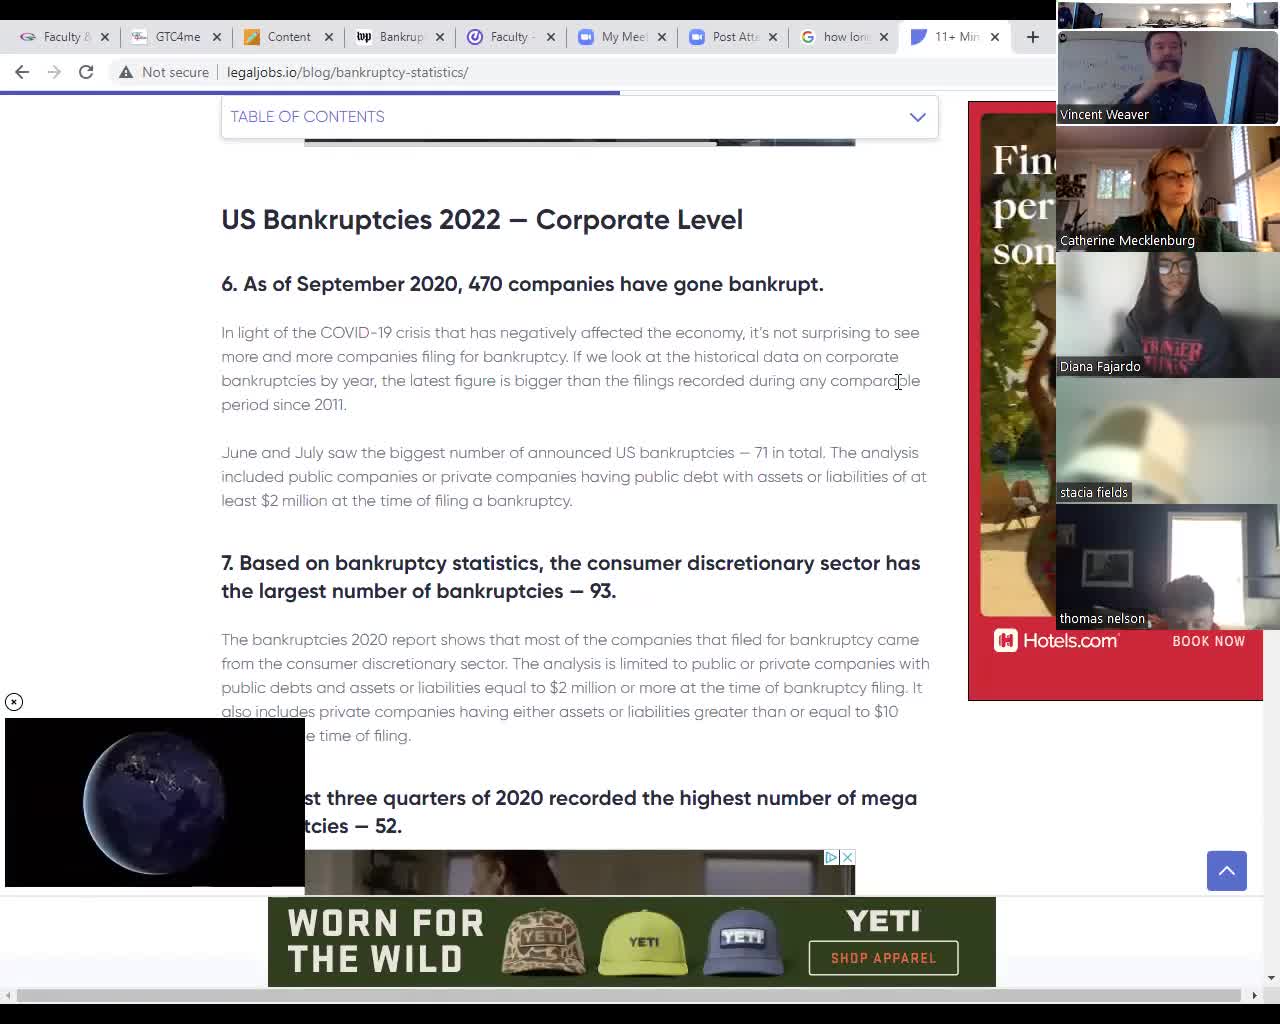Close the Post Atte tab
Screen dimensions: 1280x1024
pos(772,37)
